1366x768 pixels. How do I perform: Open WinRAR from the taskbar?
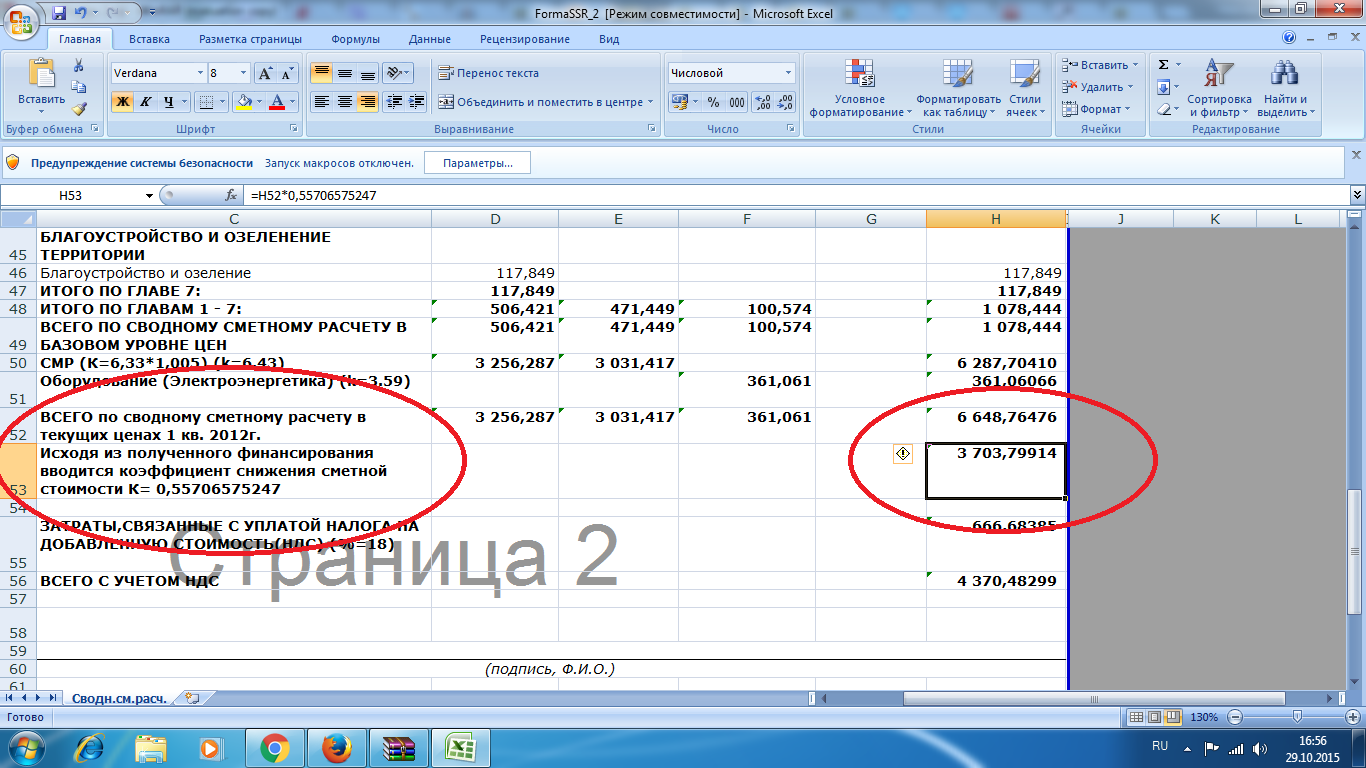tap(399, 747)
